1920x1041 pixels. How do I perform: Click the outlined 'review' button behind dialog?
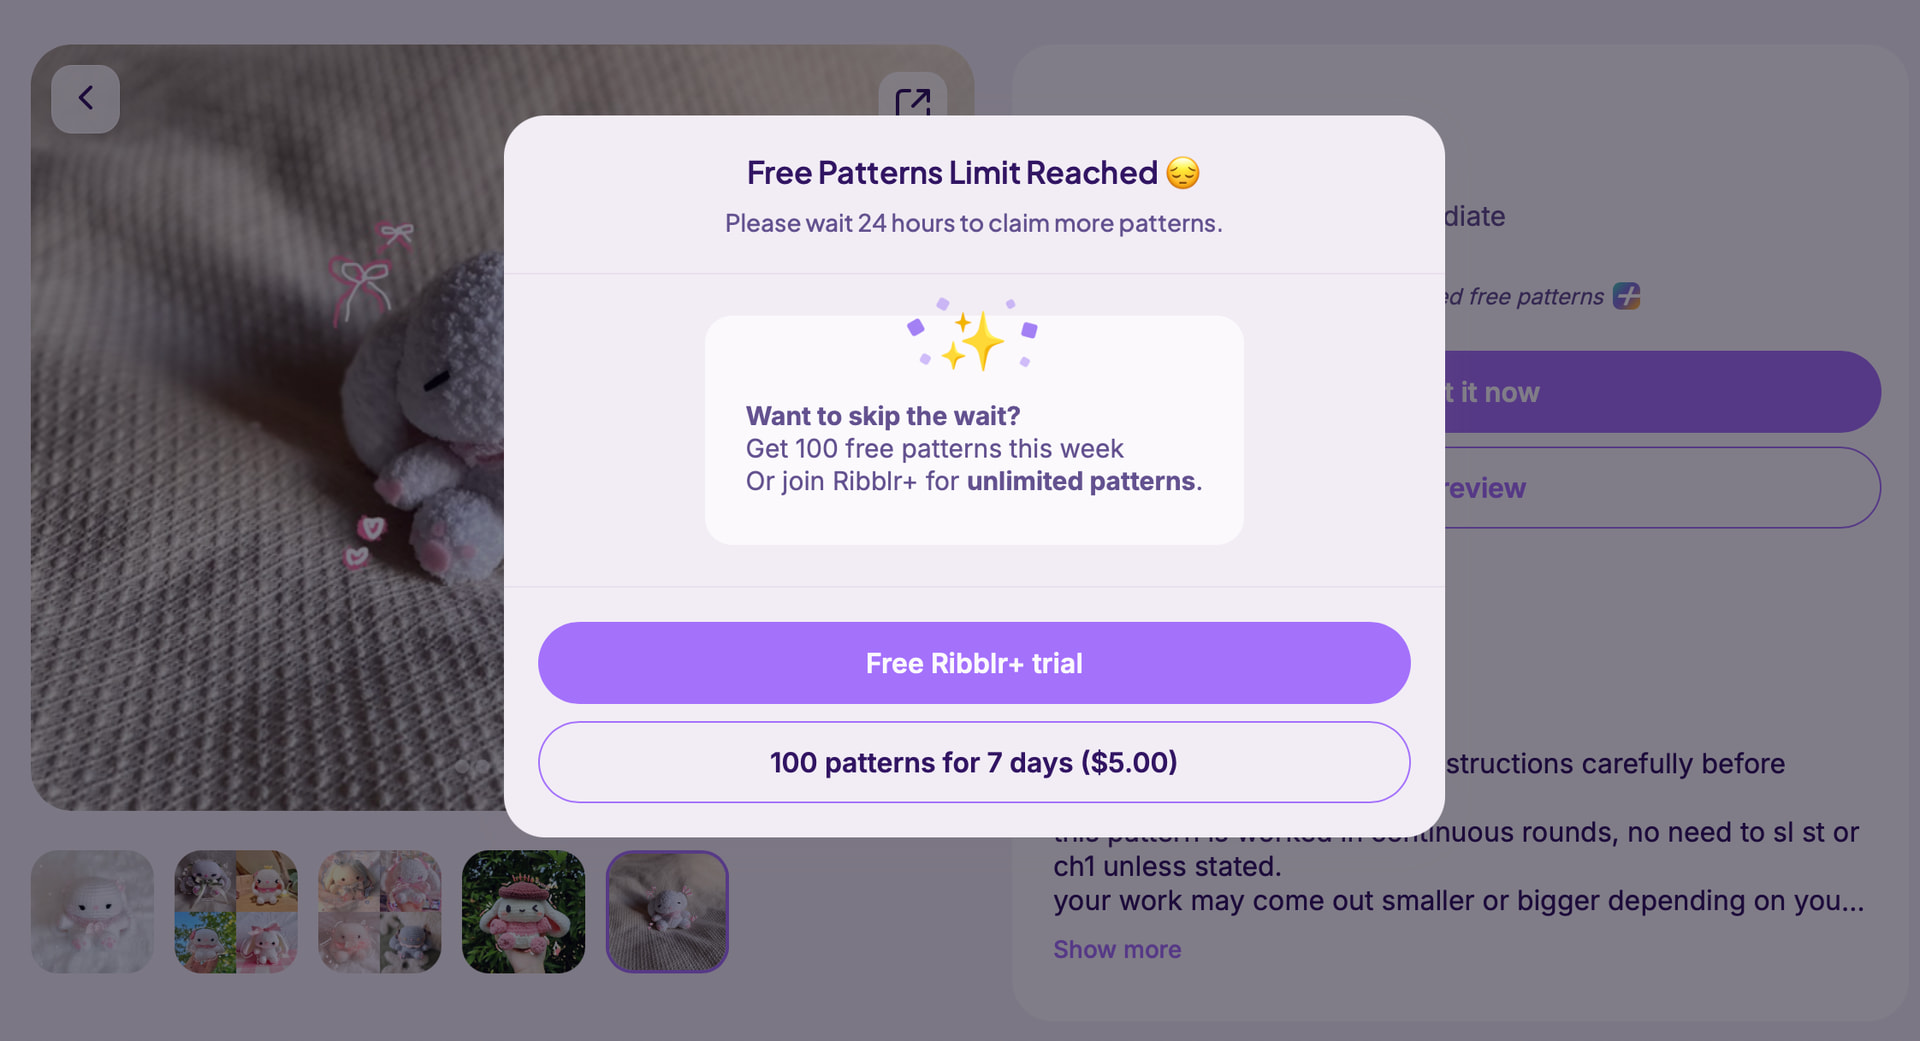coord(1660,488)
